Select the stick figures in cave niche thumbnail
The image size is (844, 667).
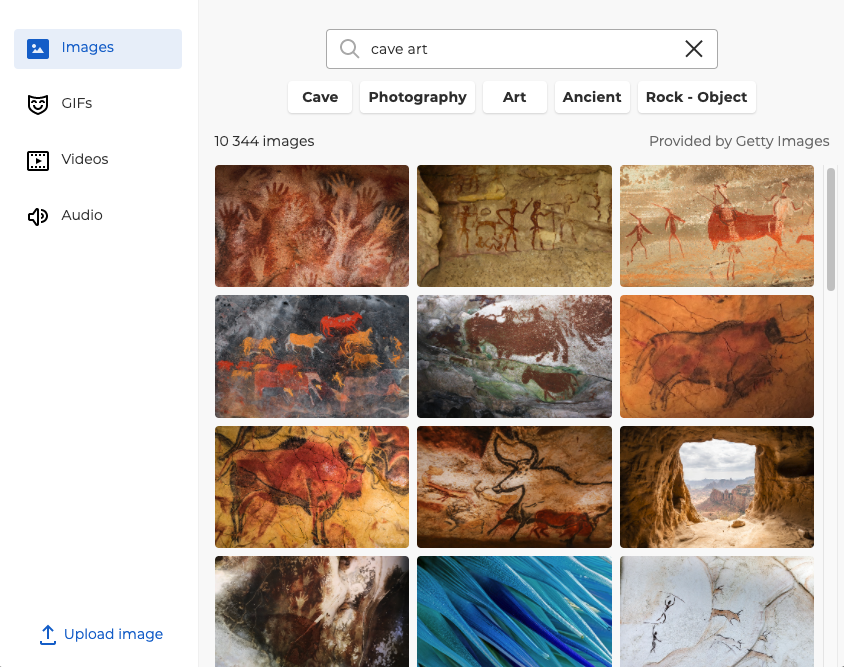[515, 226]
